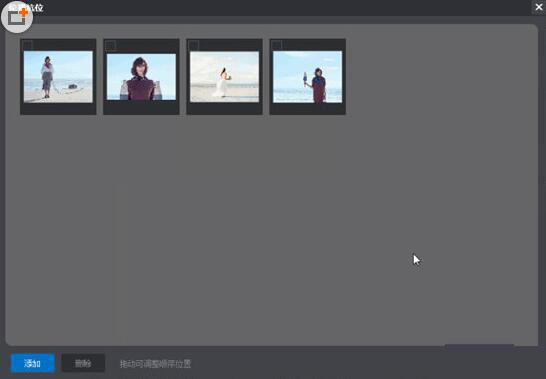Click the hint text 拖动可调整顺序位置
The width and height of the screenshot is (546, 379).
tap(155, 364)
